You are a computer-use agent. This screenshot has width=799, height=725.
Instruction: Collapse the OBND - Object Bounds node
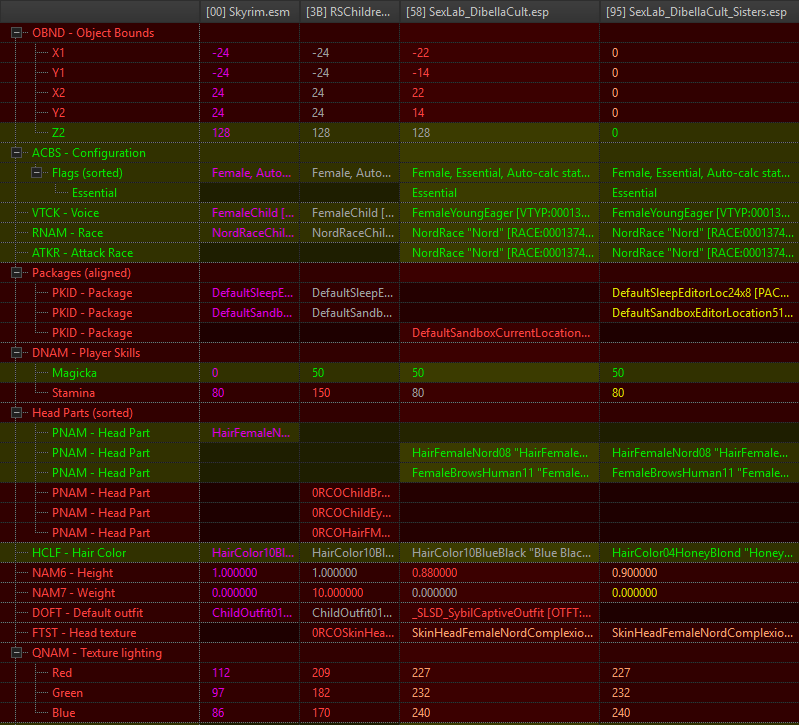[16, 33]
